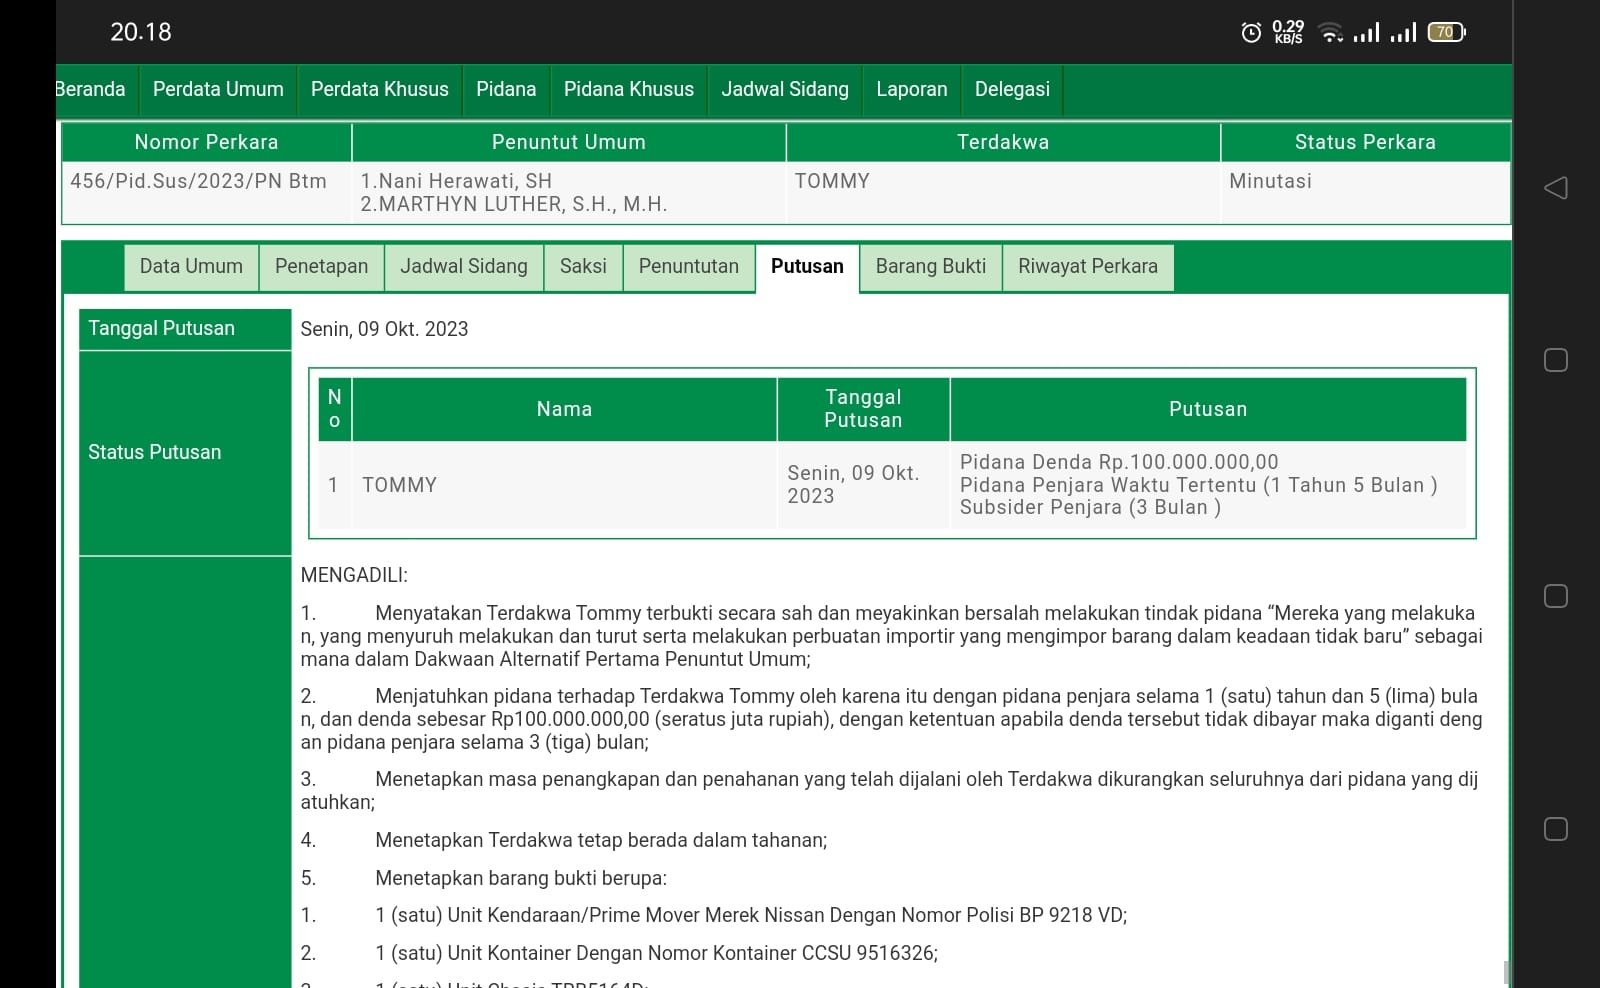Open the Jadwal Sidang top menu
This screenshot has height=988, width=1600.
[785, 89]
